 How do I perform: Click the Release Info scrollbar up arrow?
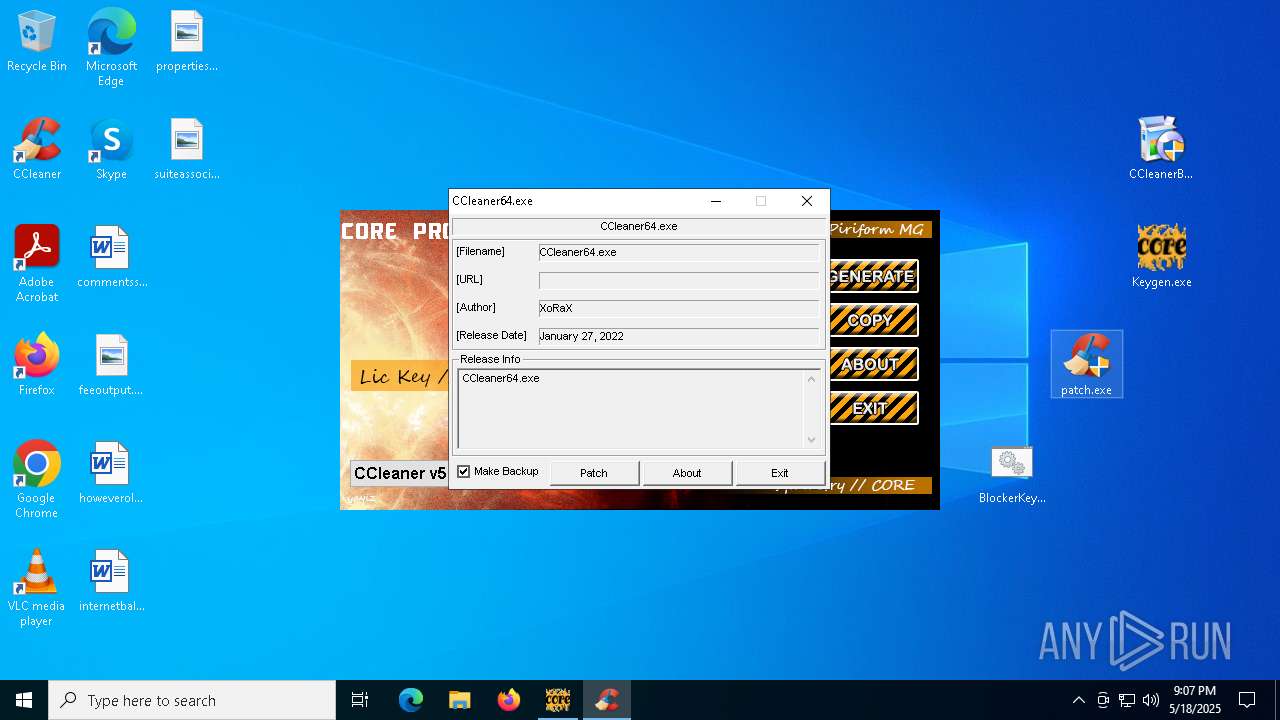click(811, 379)
